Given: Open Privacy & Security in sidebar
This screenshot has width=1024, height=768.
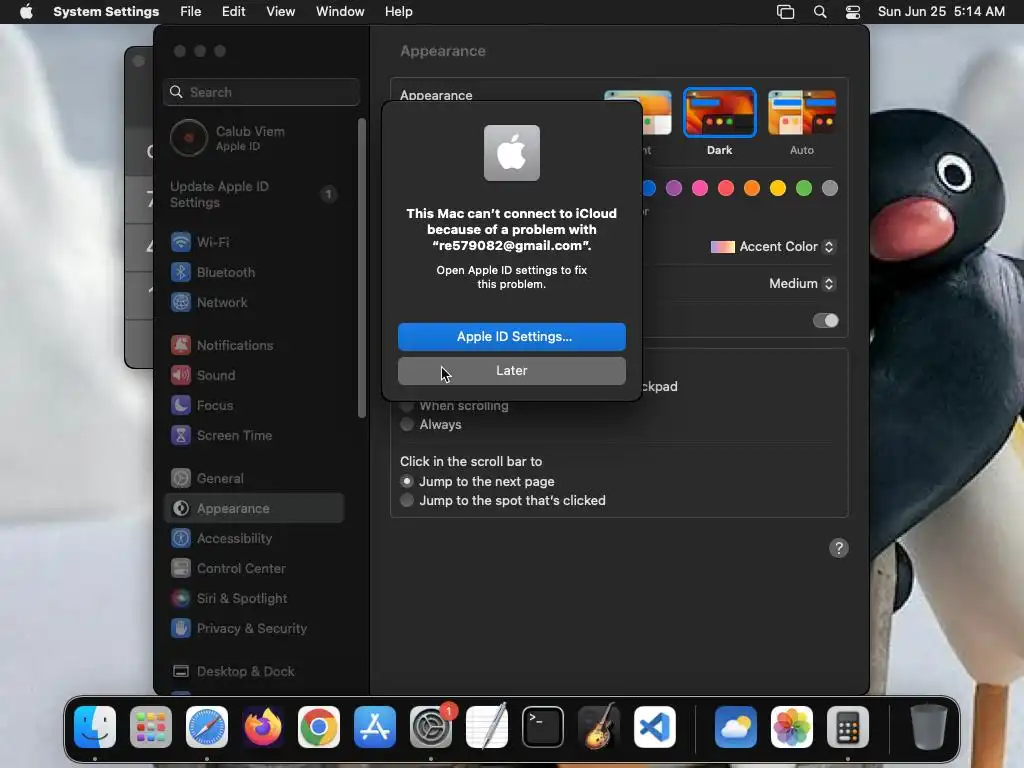Looking at the screenshot, I should (x=254, y=629).
